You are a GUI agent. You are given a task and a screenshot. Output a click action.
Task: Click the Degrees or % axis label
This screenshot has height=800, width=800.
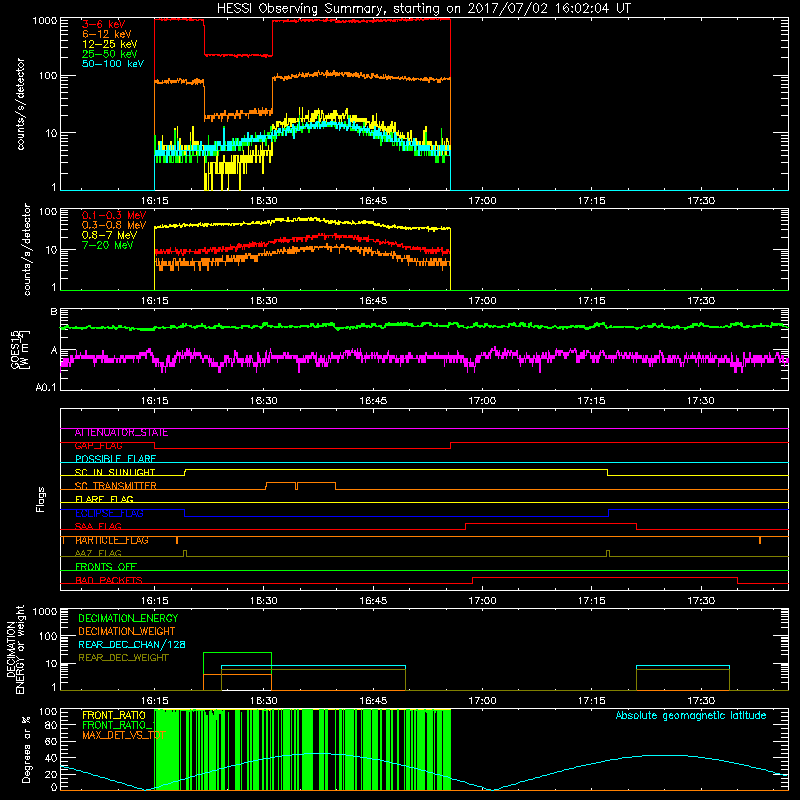pos(27,749)
